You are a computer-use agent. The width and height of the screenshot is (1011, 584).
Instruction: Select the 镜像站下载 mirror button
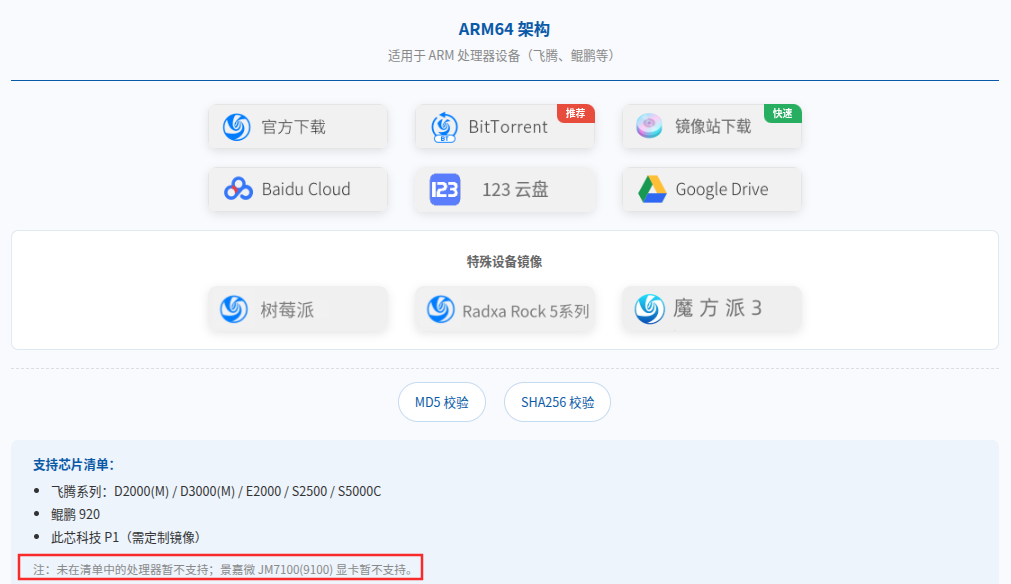(712, 126)
